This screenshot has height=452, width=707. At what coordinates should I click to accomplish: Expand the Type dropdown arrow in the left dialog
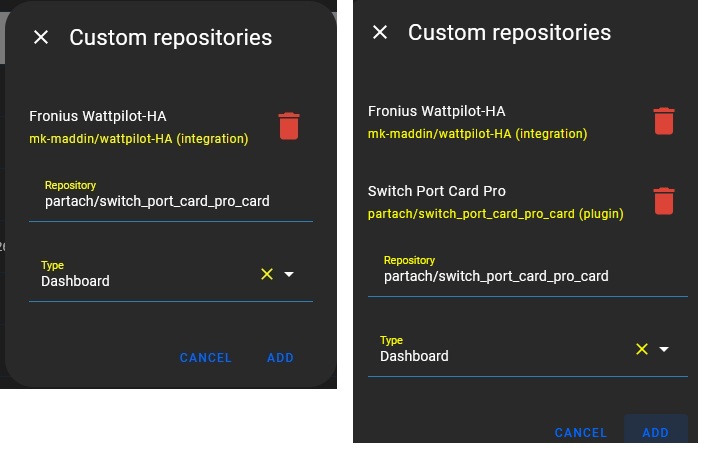click(x=289, y=274)
